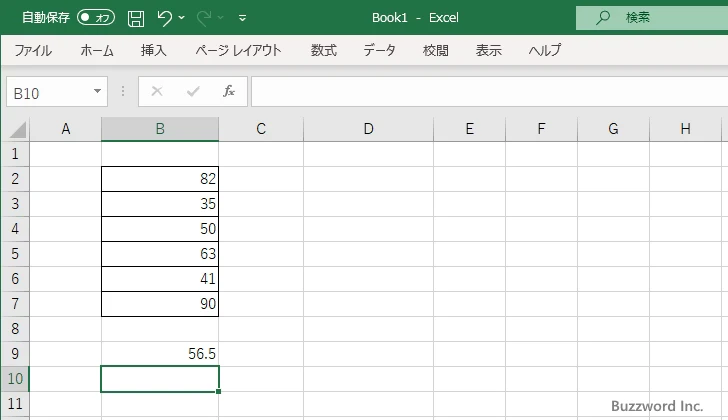Click the Undo arrow icon

click(x=166, y=18)
